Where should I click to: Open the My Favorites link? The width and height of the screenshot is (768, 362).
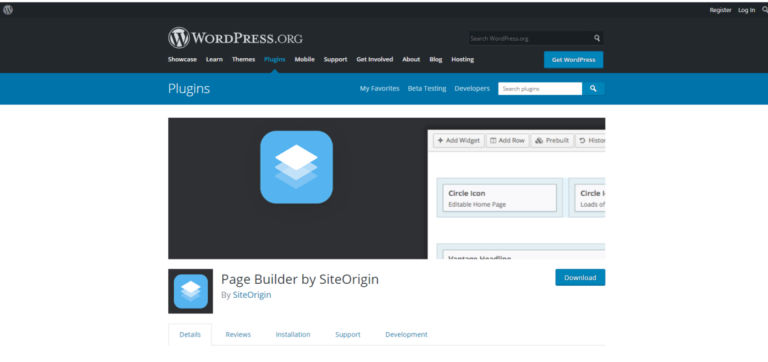click(x=380, y=89)
